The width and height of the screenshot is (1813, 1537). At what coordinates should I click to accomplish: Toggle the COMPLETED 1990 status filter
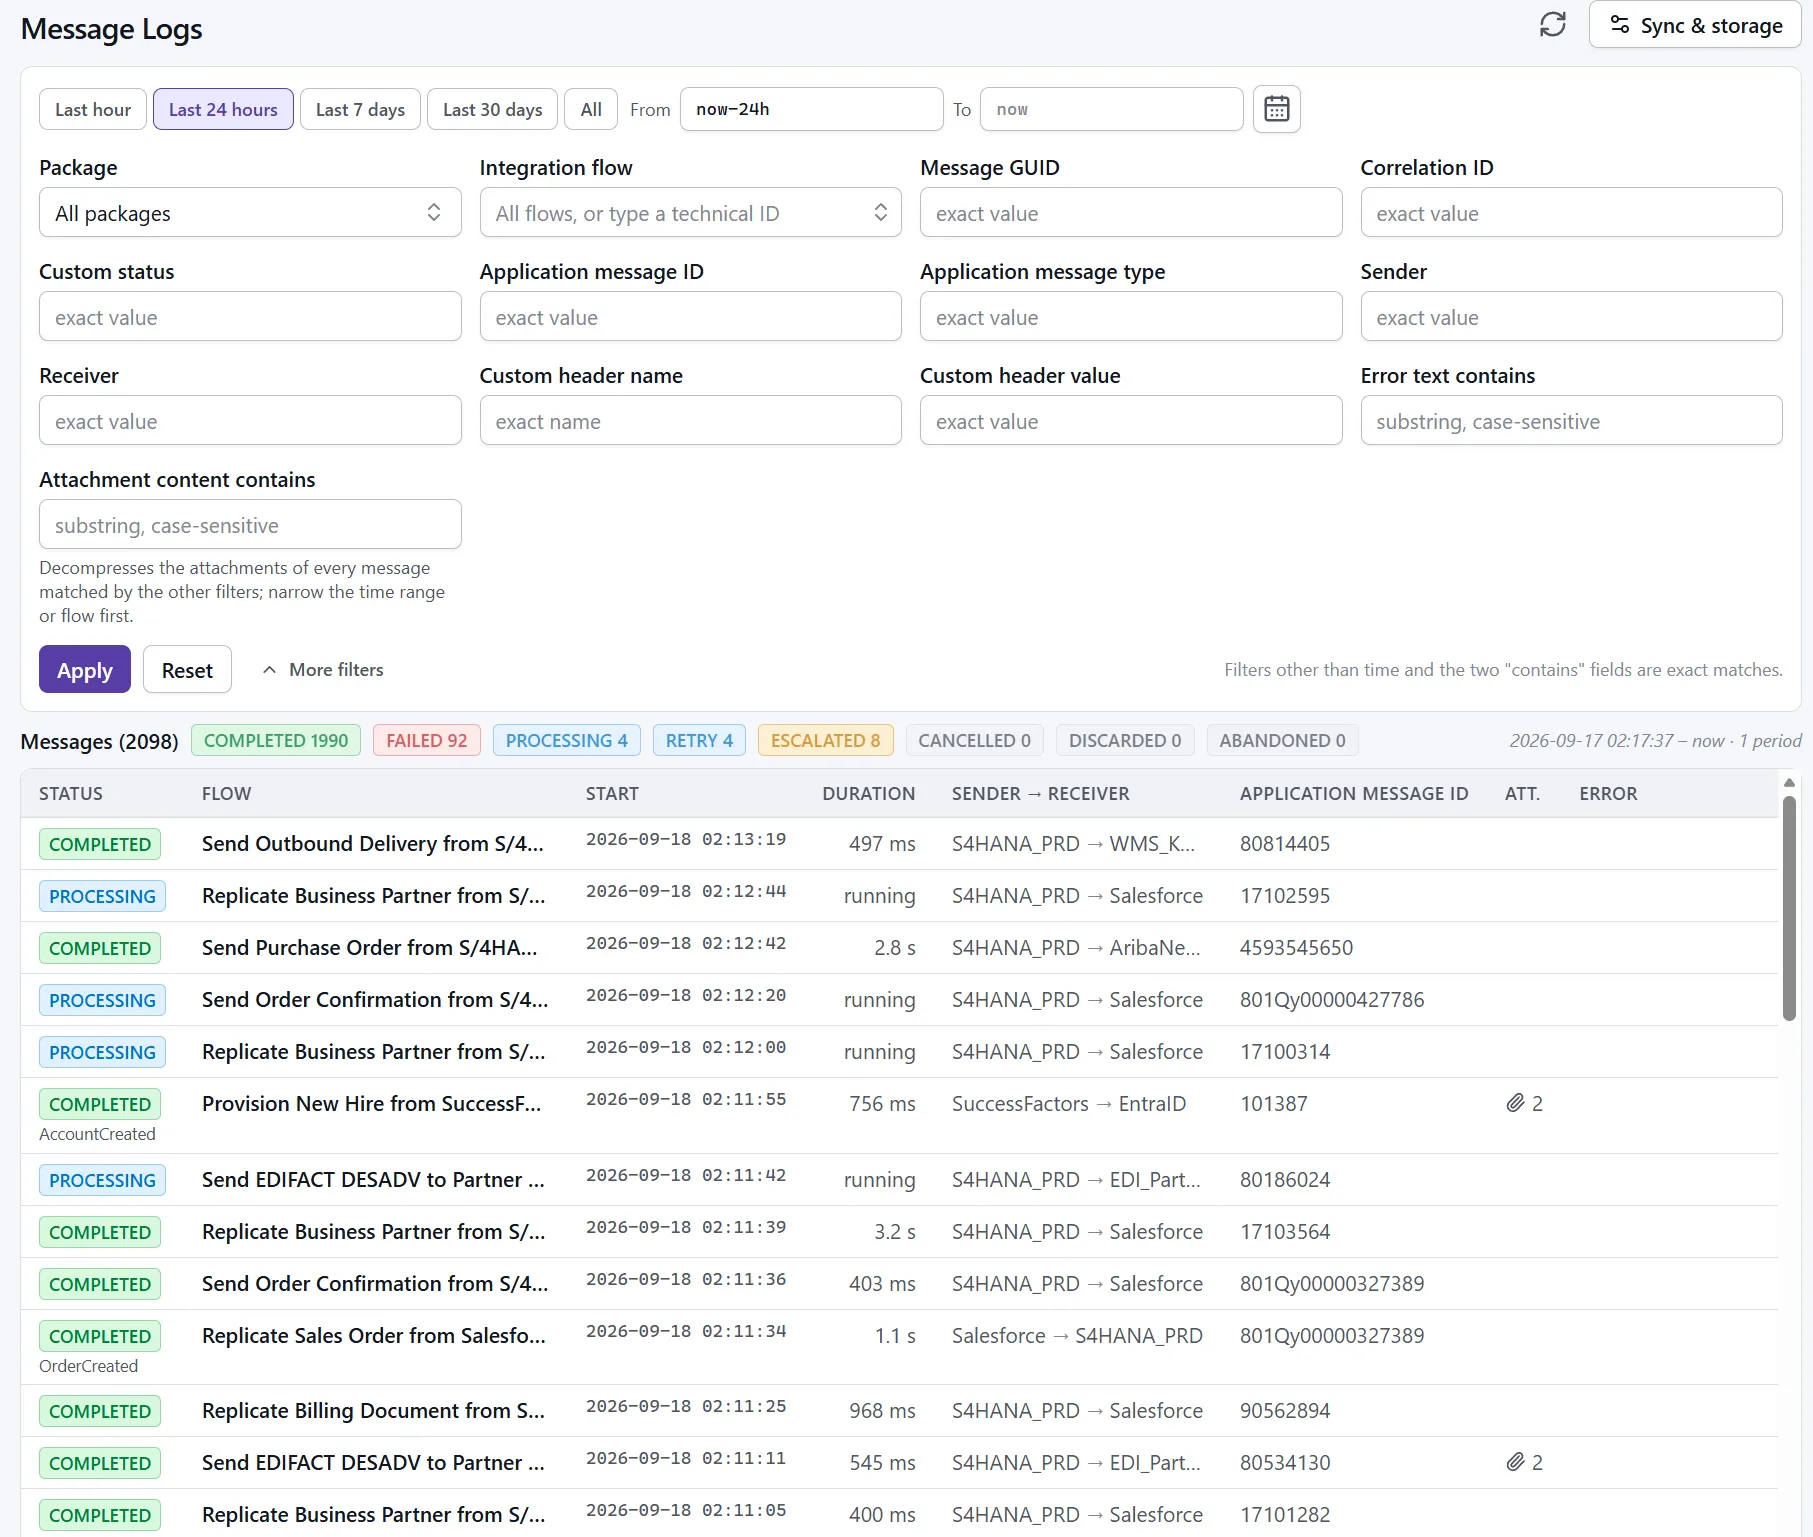click(x=276, y=740)
